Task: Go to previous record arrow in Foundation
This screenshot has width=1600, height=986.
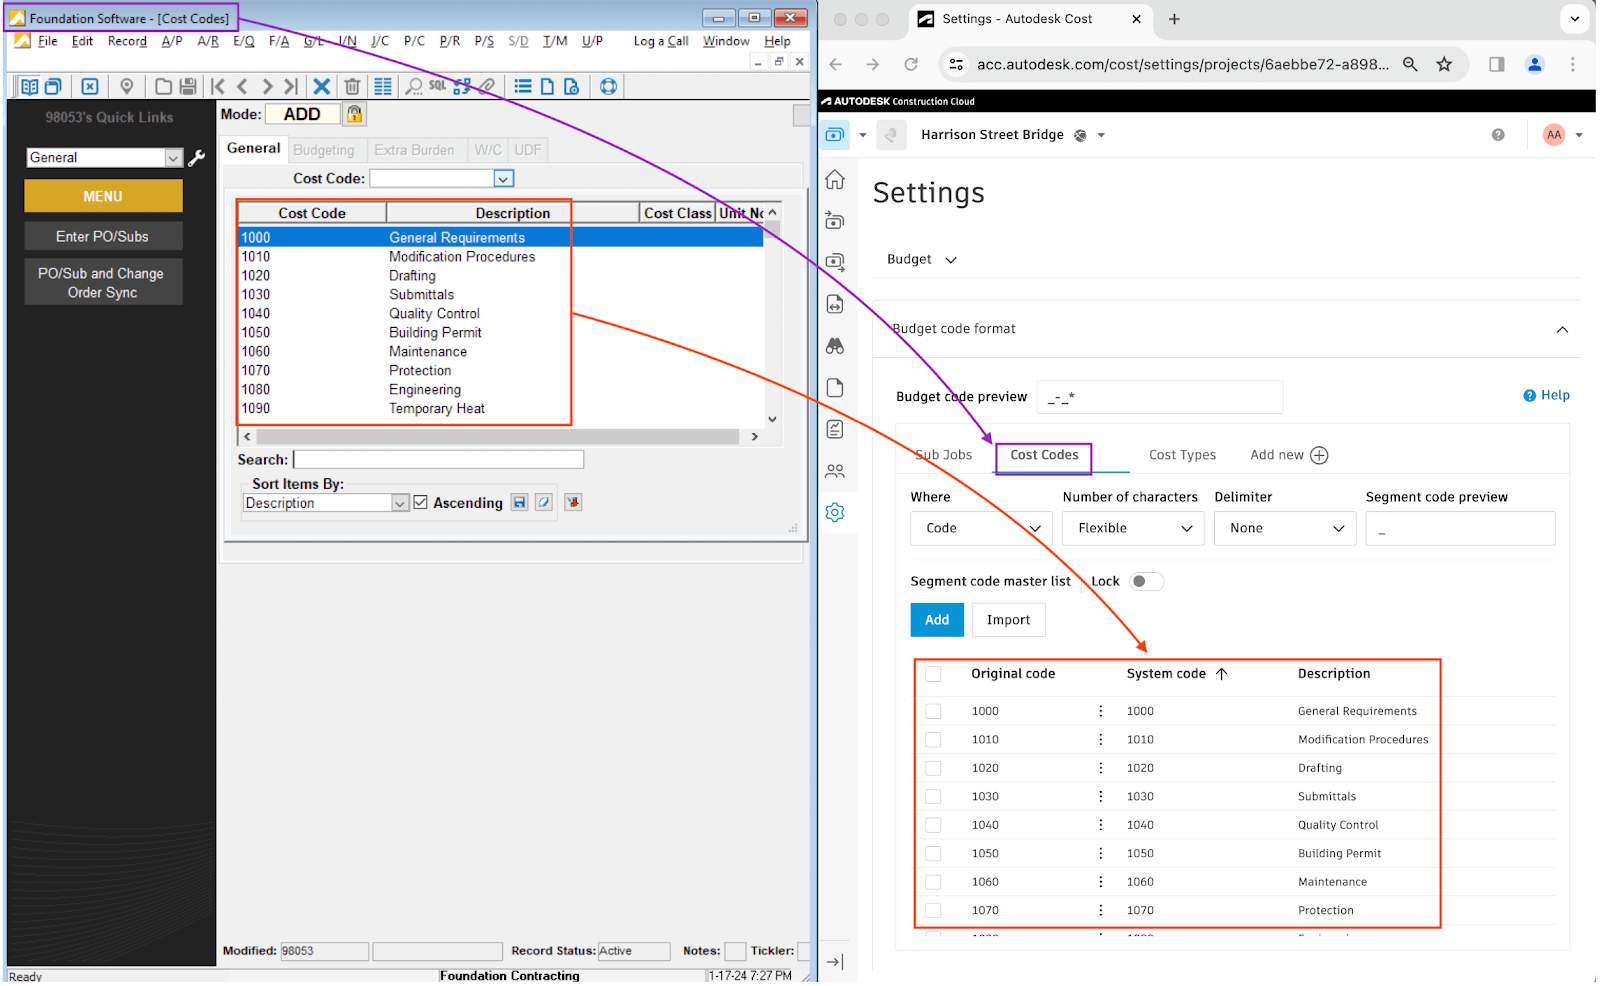Action: [x=243, y=86]
